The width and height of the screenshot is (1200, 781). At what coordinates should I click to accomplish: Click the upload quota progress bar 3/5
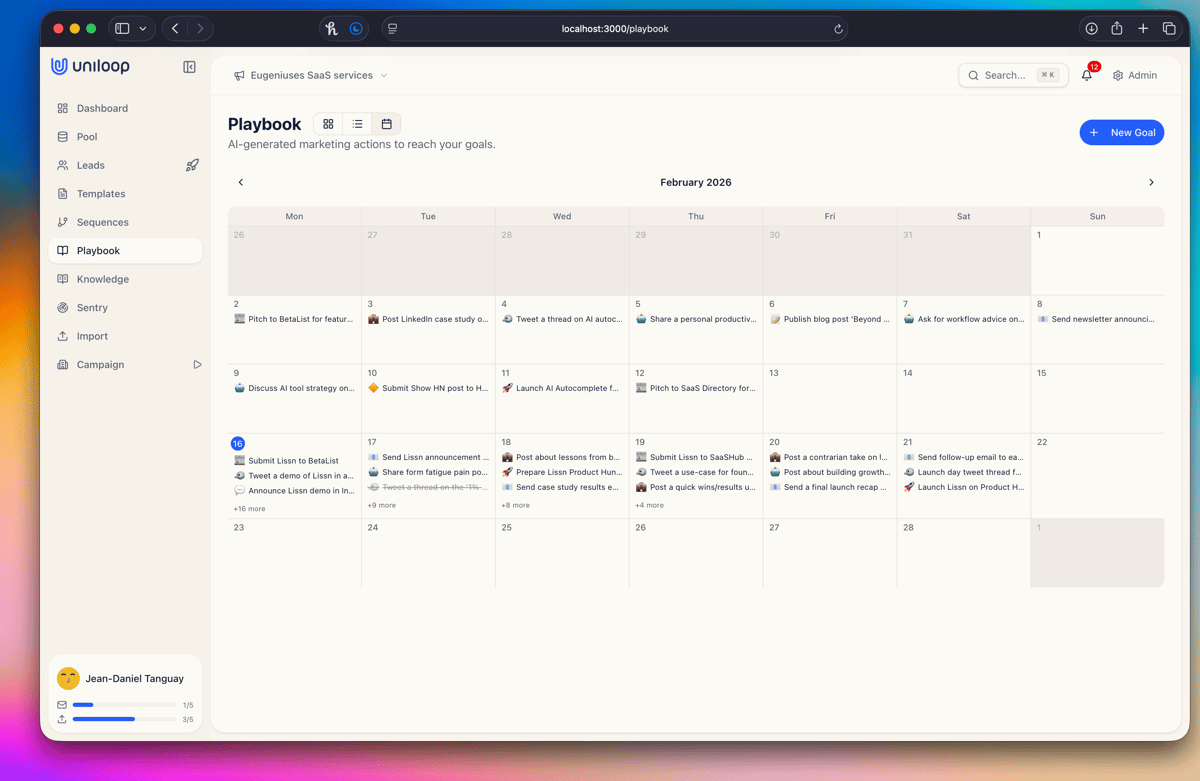coord(124,719)
